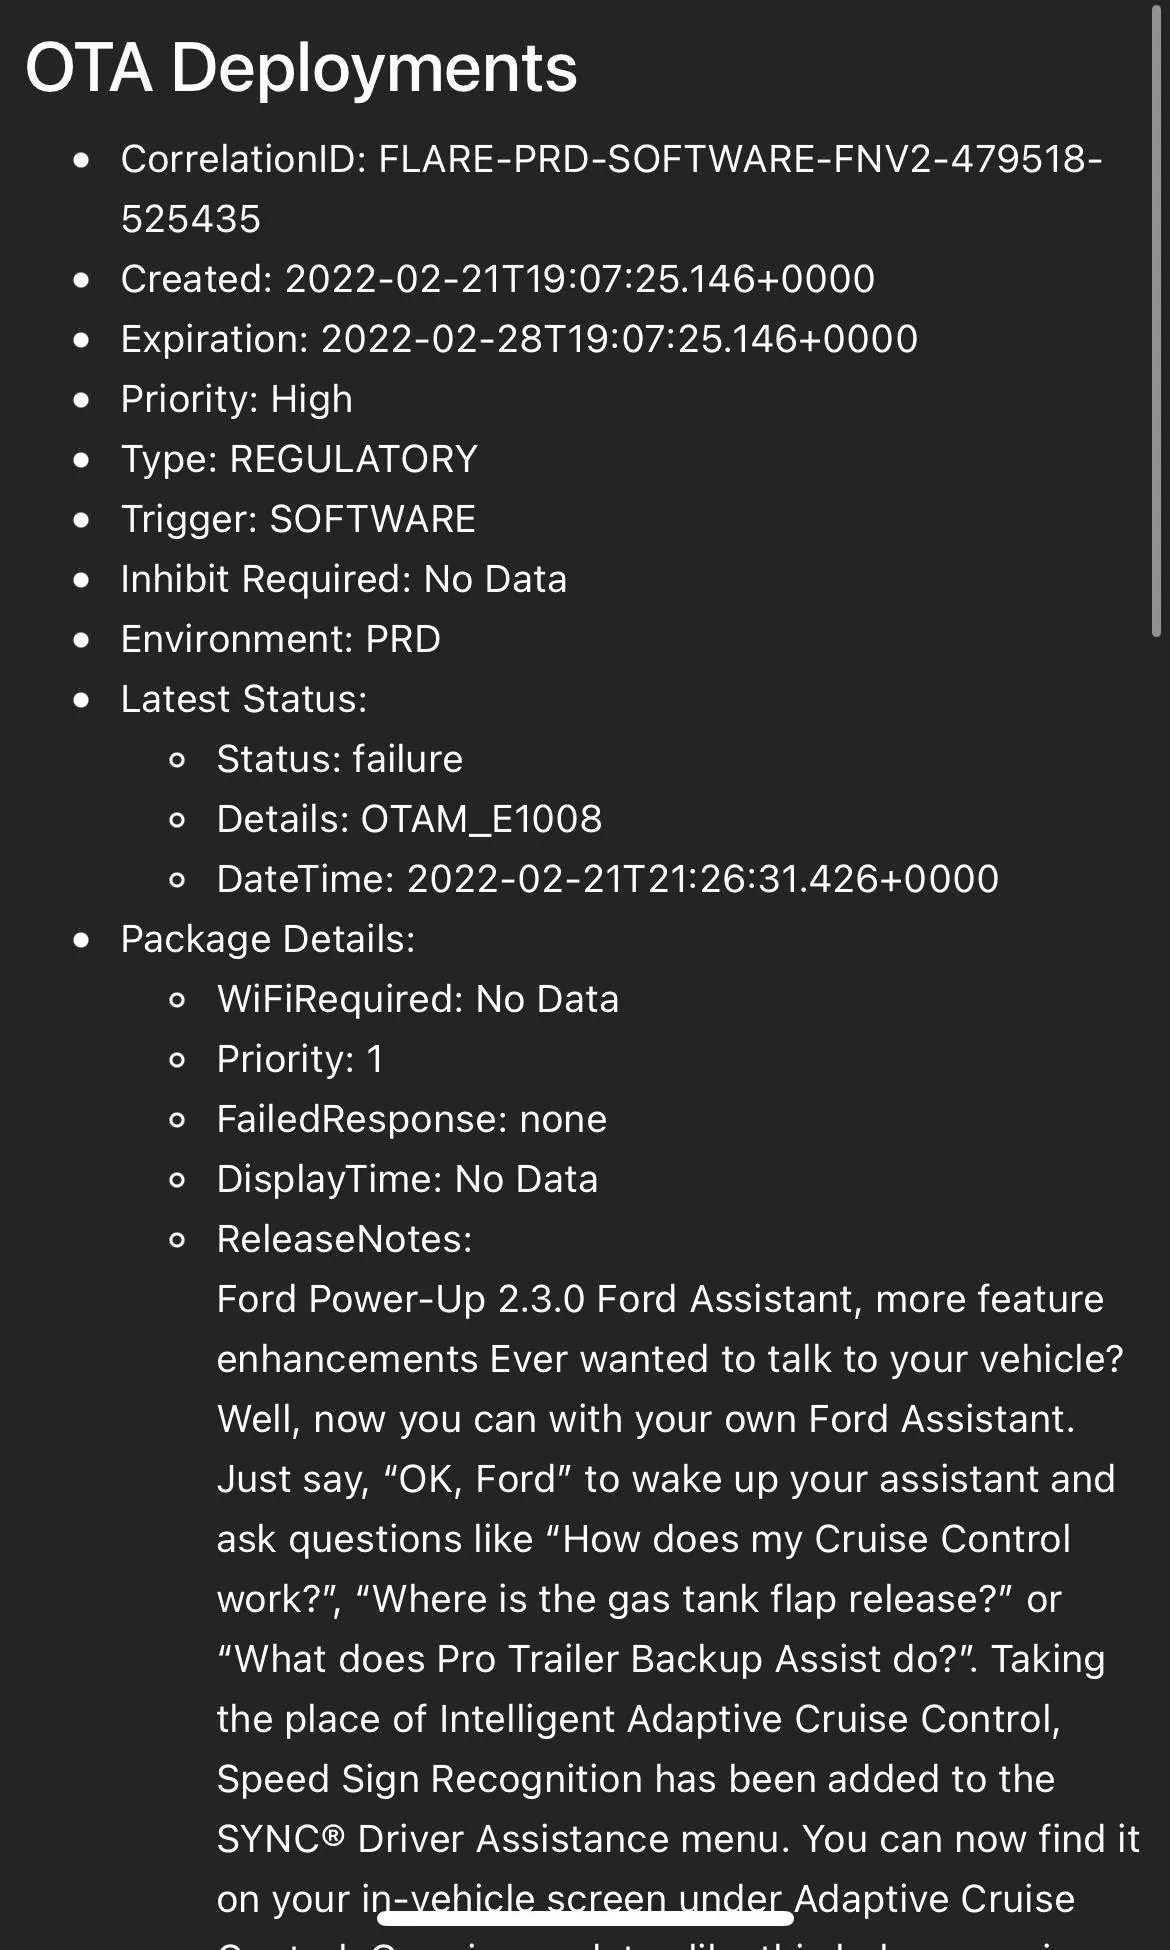Click the DisplayTime: No Data entry
Screen dimensions: 1170x1950
click(x=407, y=1180)
